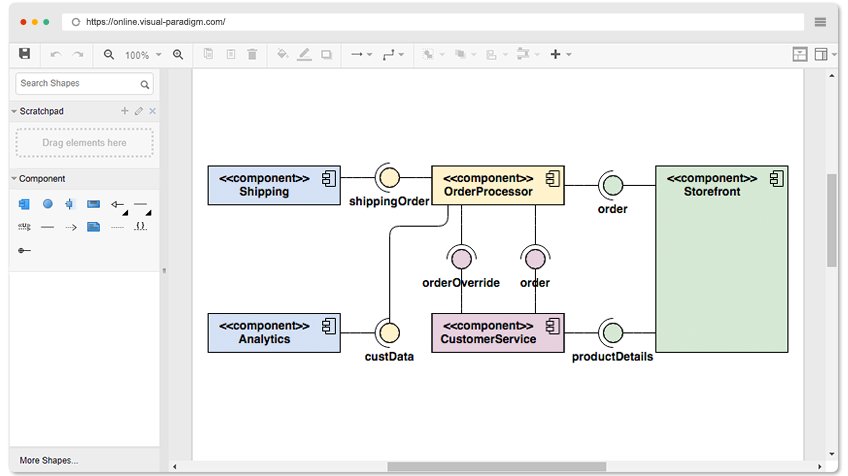Open the waypoint connector style dropdown
The height and width of the screenshot is (476, 848).
pos(393,54)
